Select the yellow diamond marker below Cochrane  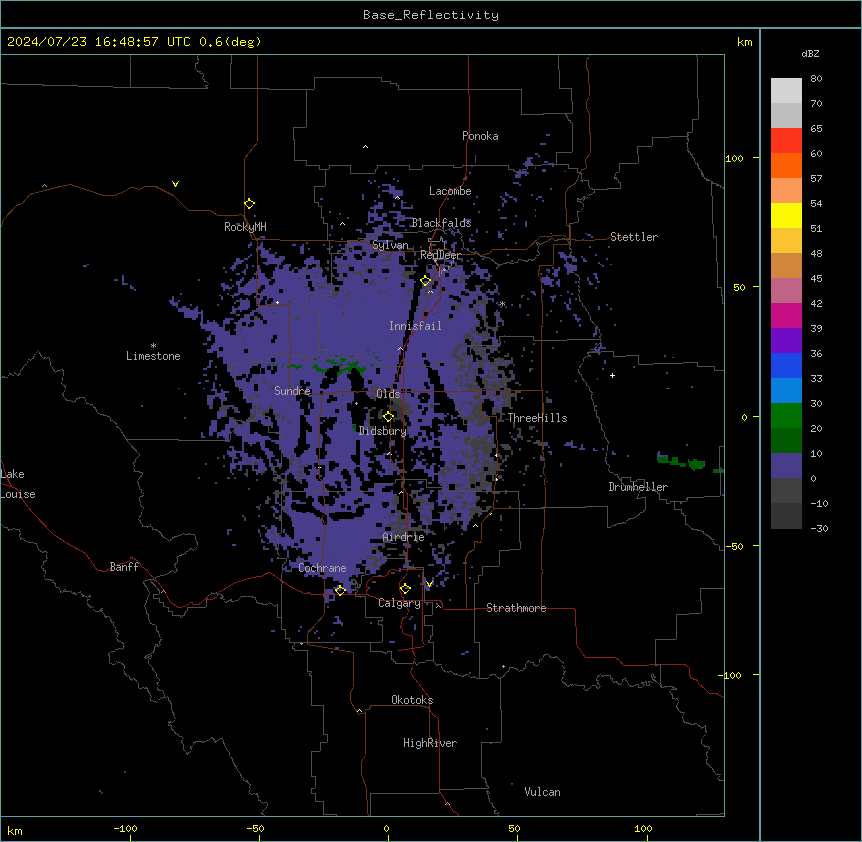pyautogui.click(x=340, y=591)
